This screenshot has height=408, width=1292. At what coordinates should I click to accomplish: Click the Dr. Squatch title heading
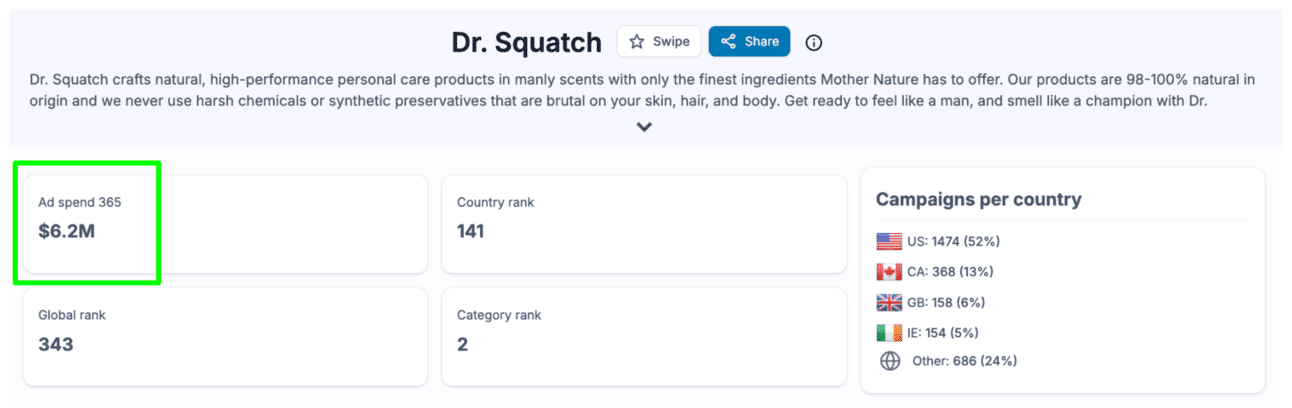527,43
